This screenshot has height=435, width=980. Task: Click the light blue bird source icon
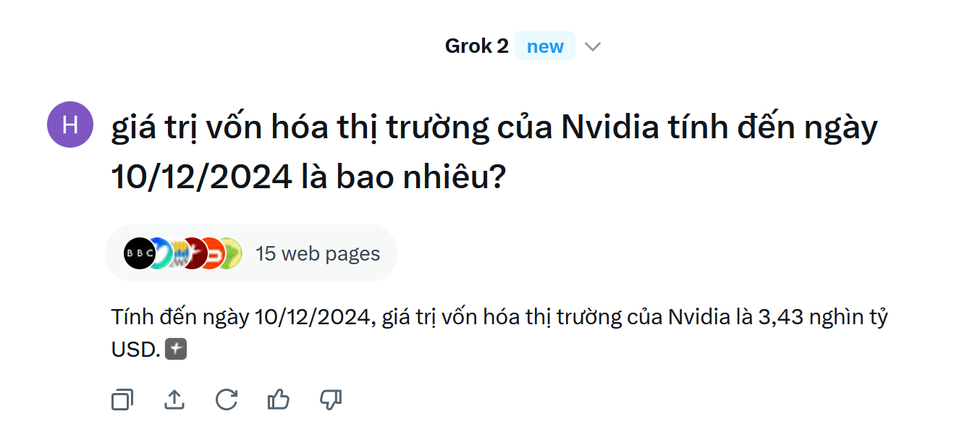160,253
